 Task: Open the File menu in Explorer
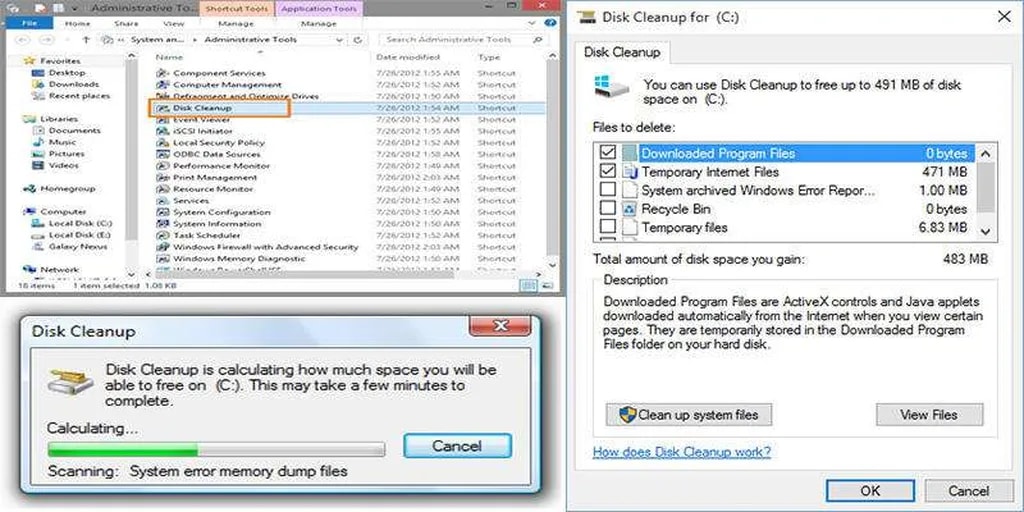[30, 23]
